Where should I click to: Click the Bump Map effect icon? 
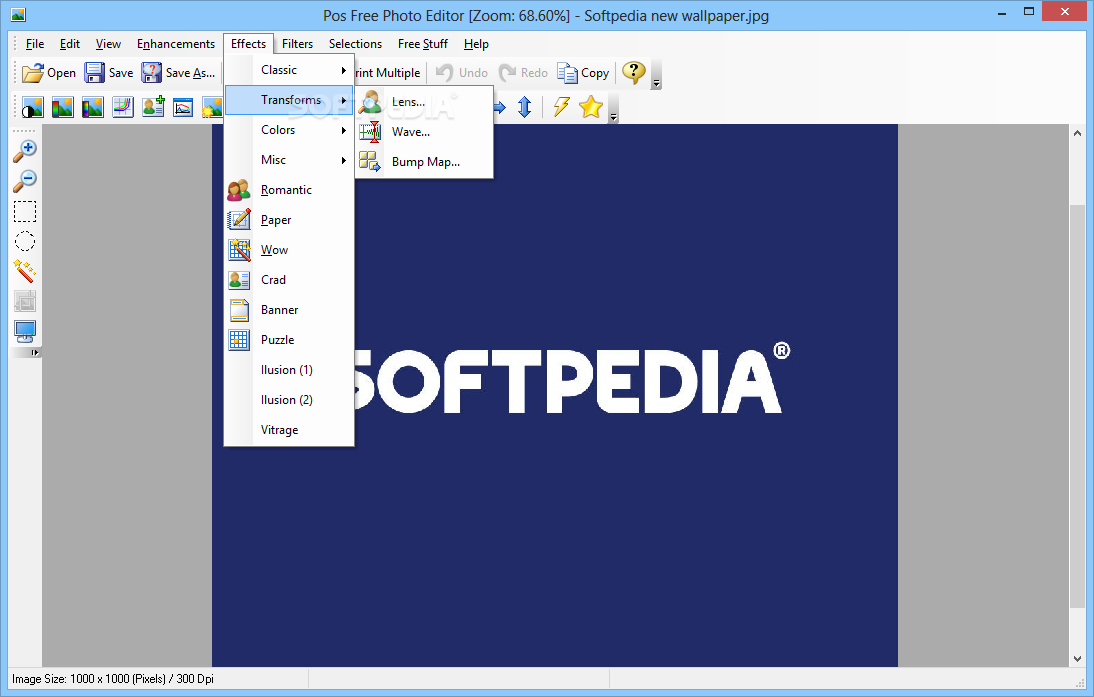pos(369,162)
